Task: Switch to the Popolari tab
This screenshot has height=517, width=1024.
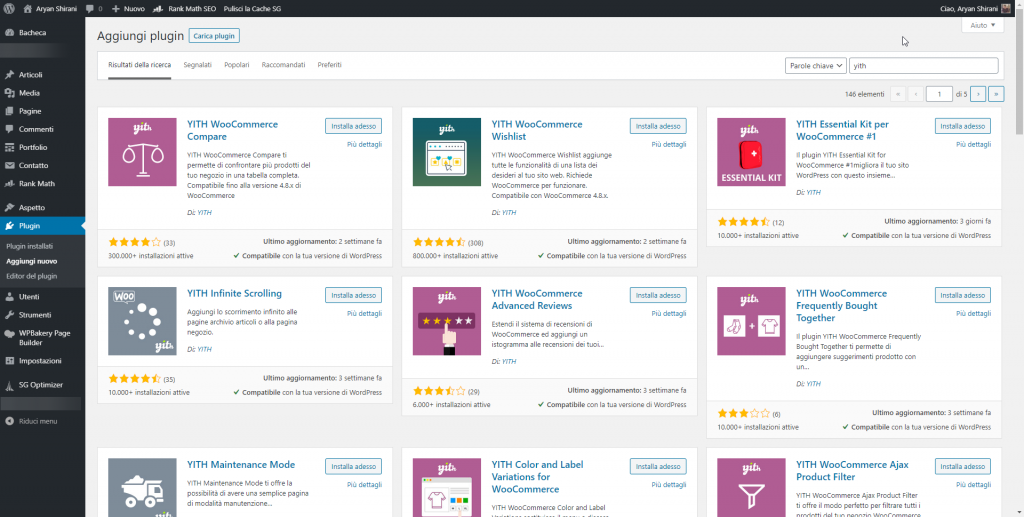Action: click(x=237, y=64)
